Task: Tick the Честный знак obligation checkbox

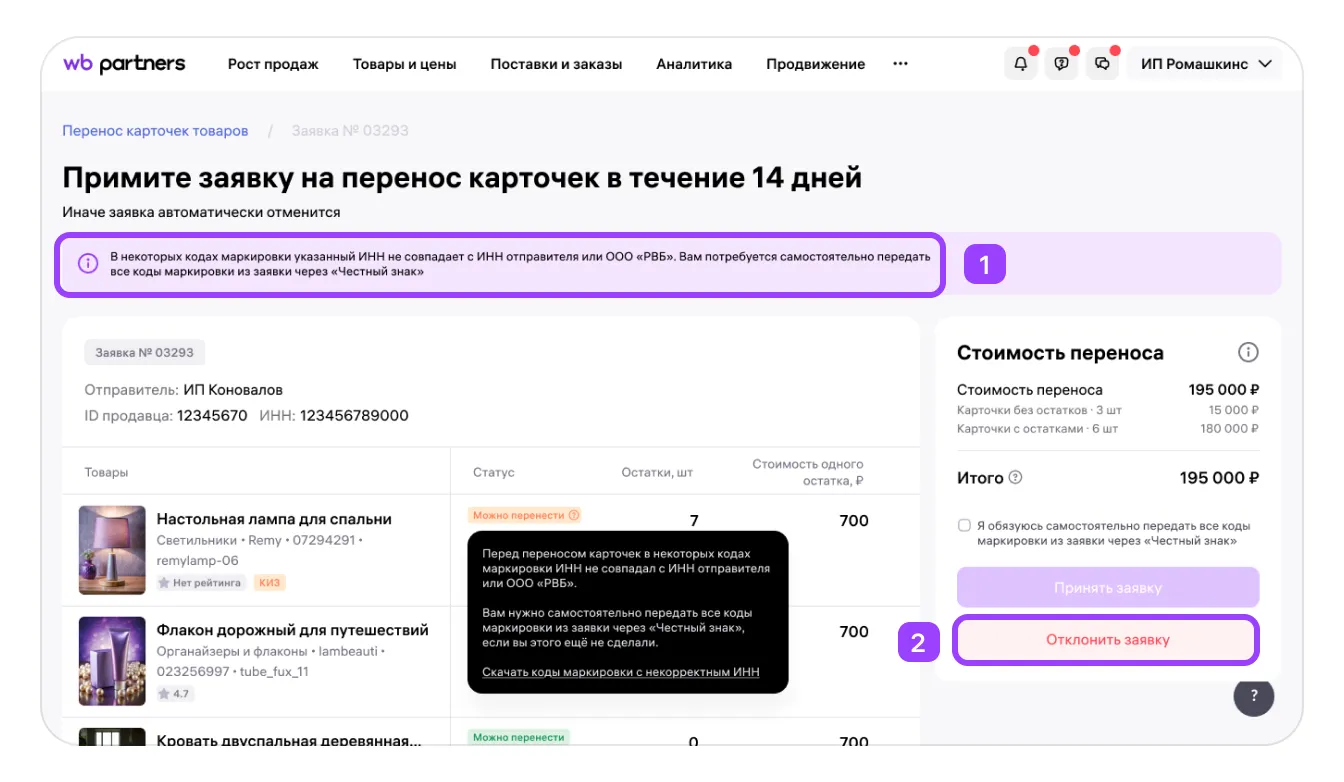Action: [x=964, y=525]
